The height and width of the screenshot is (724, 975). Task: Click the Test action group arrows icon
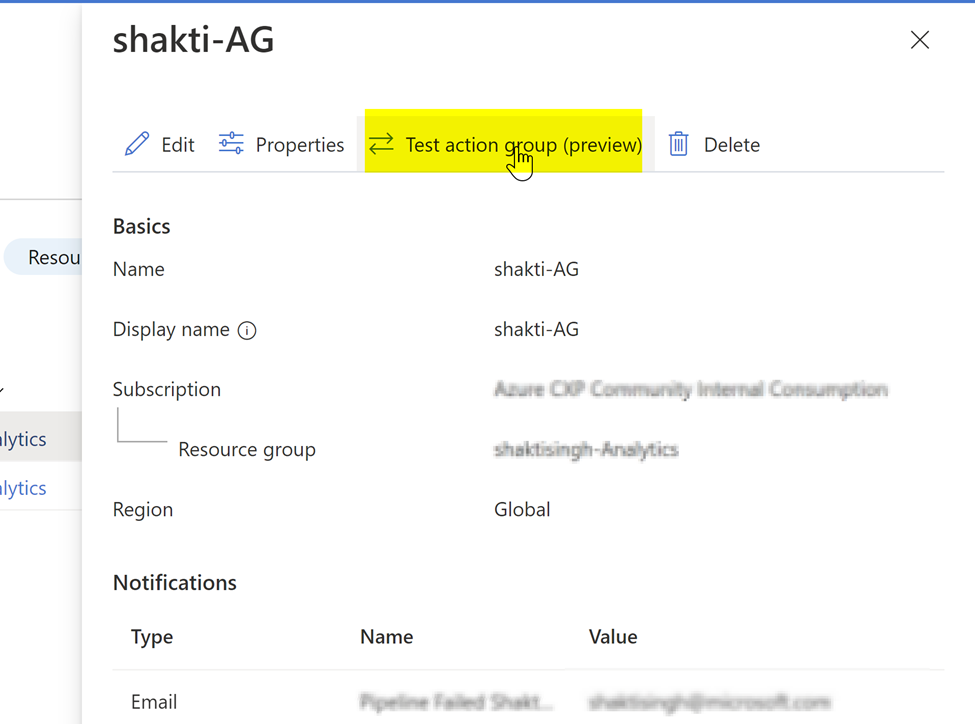click(381, 144)
